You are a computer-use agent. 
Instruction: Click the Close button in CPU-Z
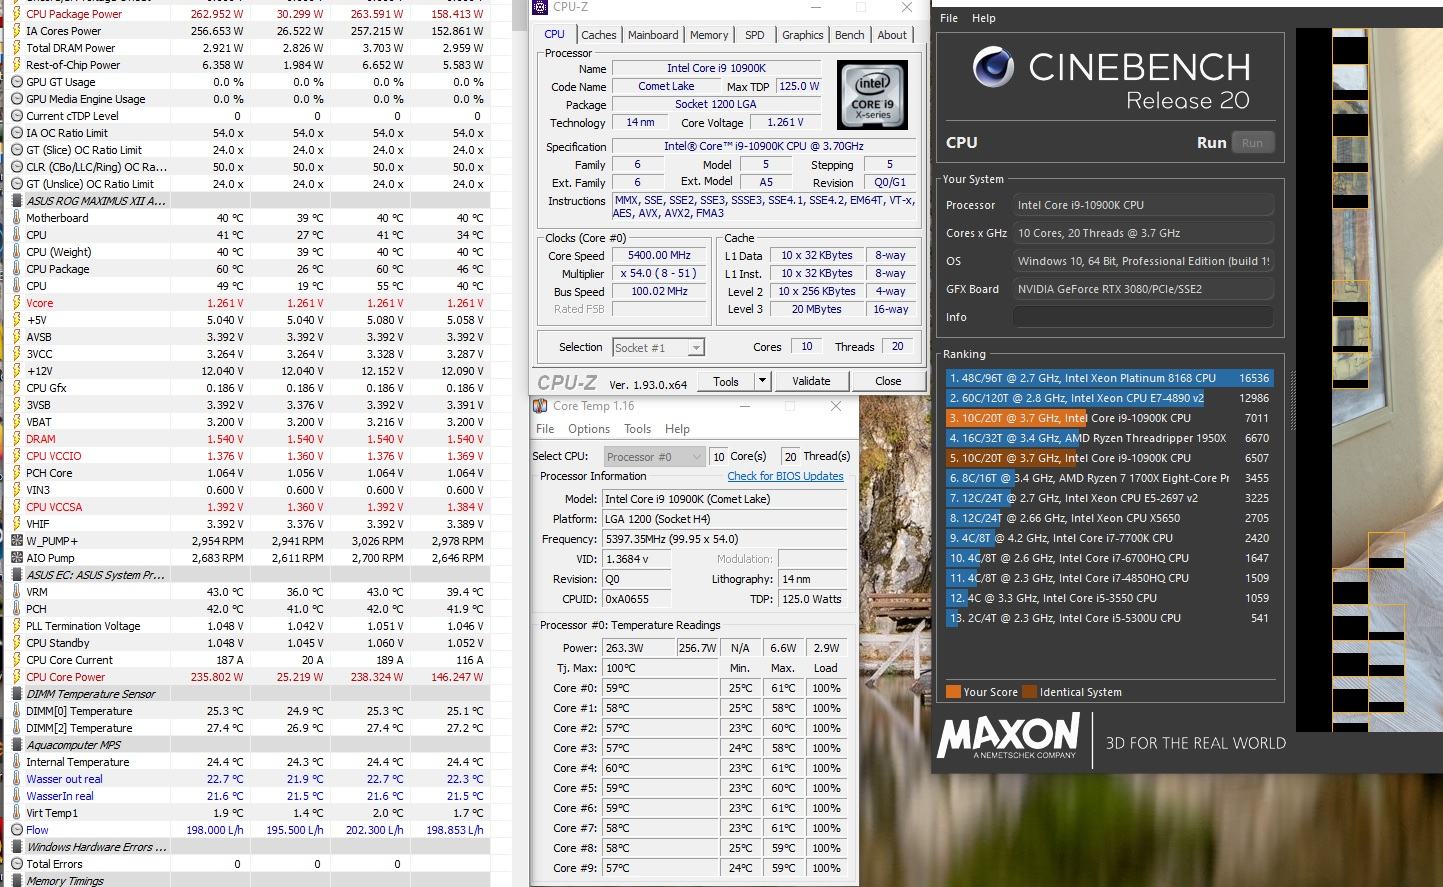point(888,381)
